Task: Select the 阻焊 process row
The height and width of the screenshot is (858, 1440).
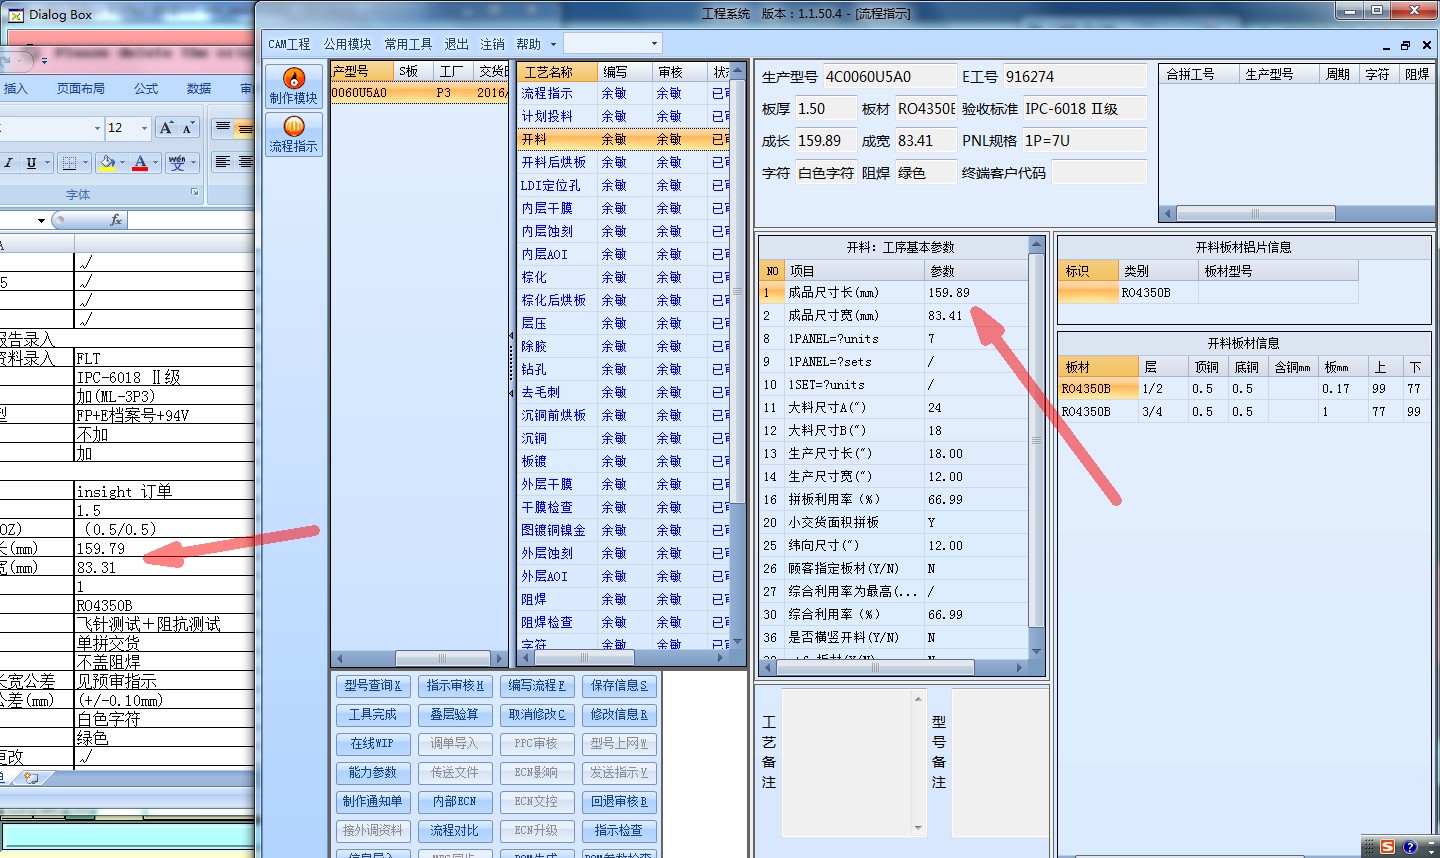Action: [623, 599]
